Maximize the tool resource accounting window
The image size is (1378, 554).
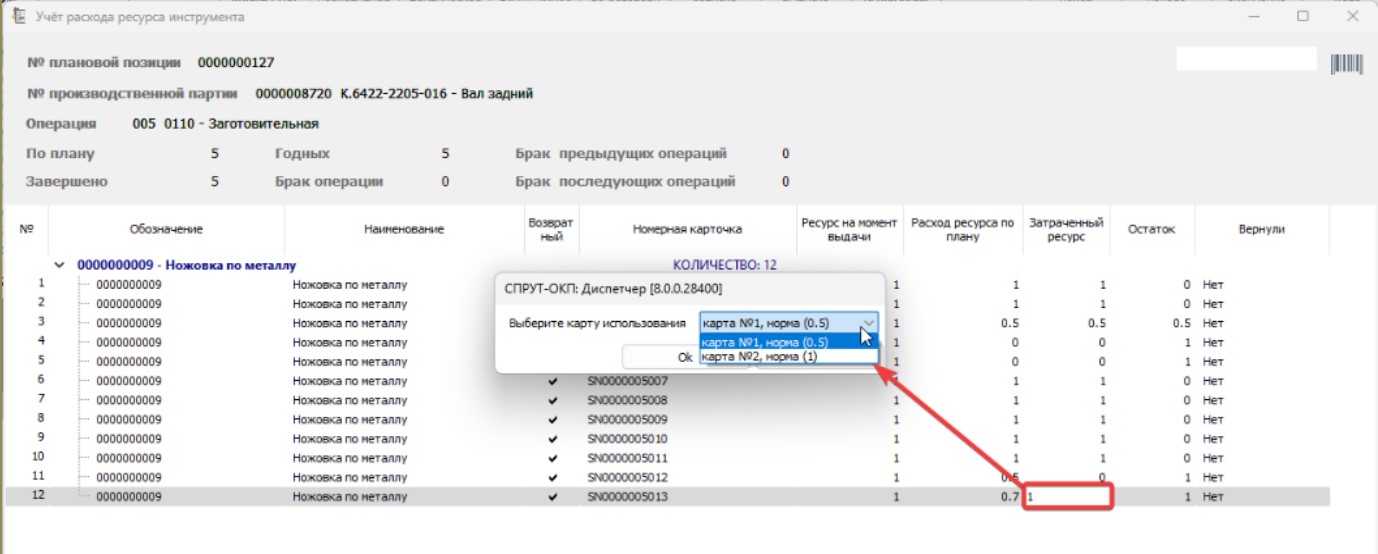[x=1302, y=17]
